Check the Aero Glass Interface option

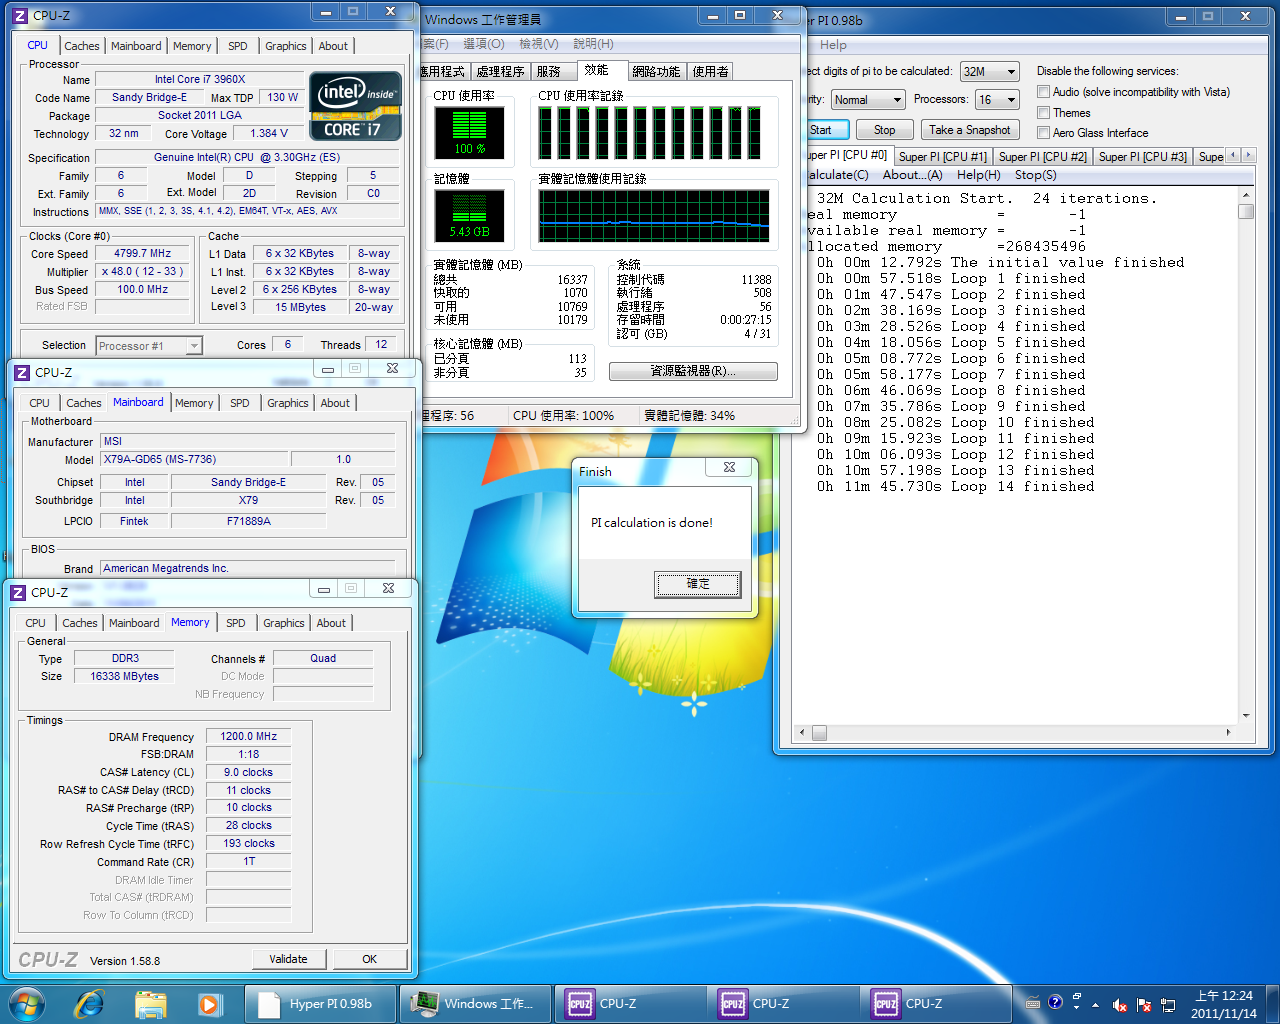click(1044, 133)
